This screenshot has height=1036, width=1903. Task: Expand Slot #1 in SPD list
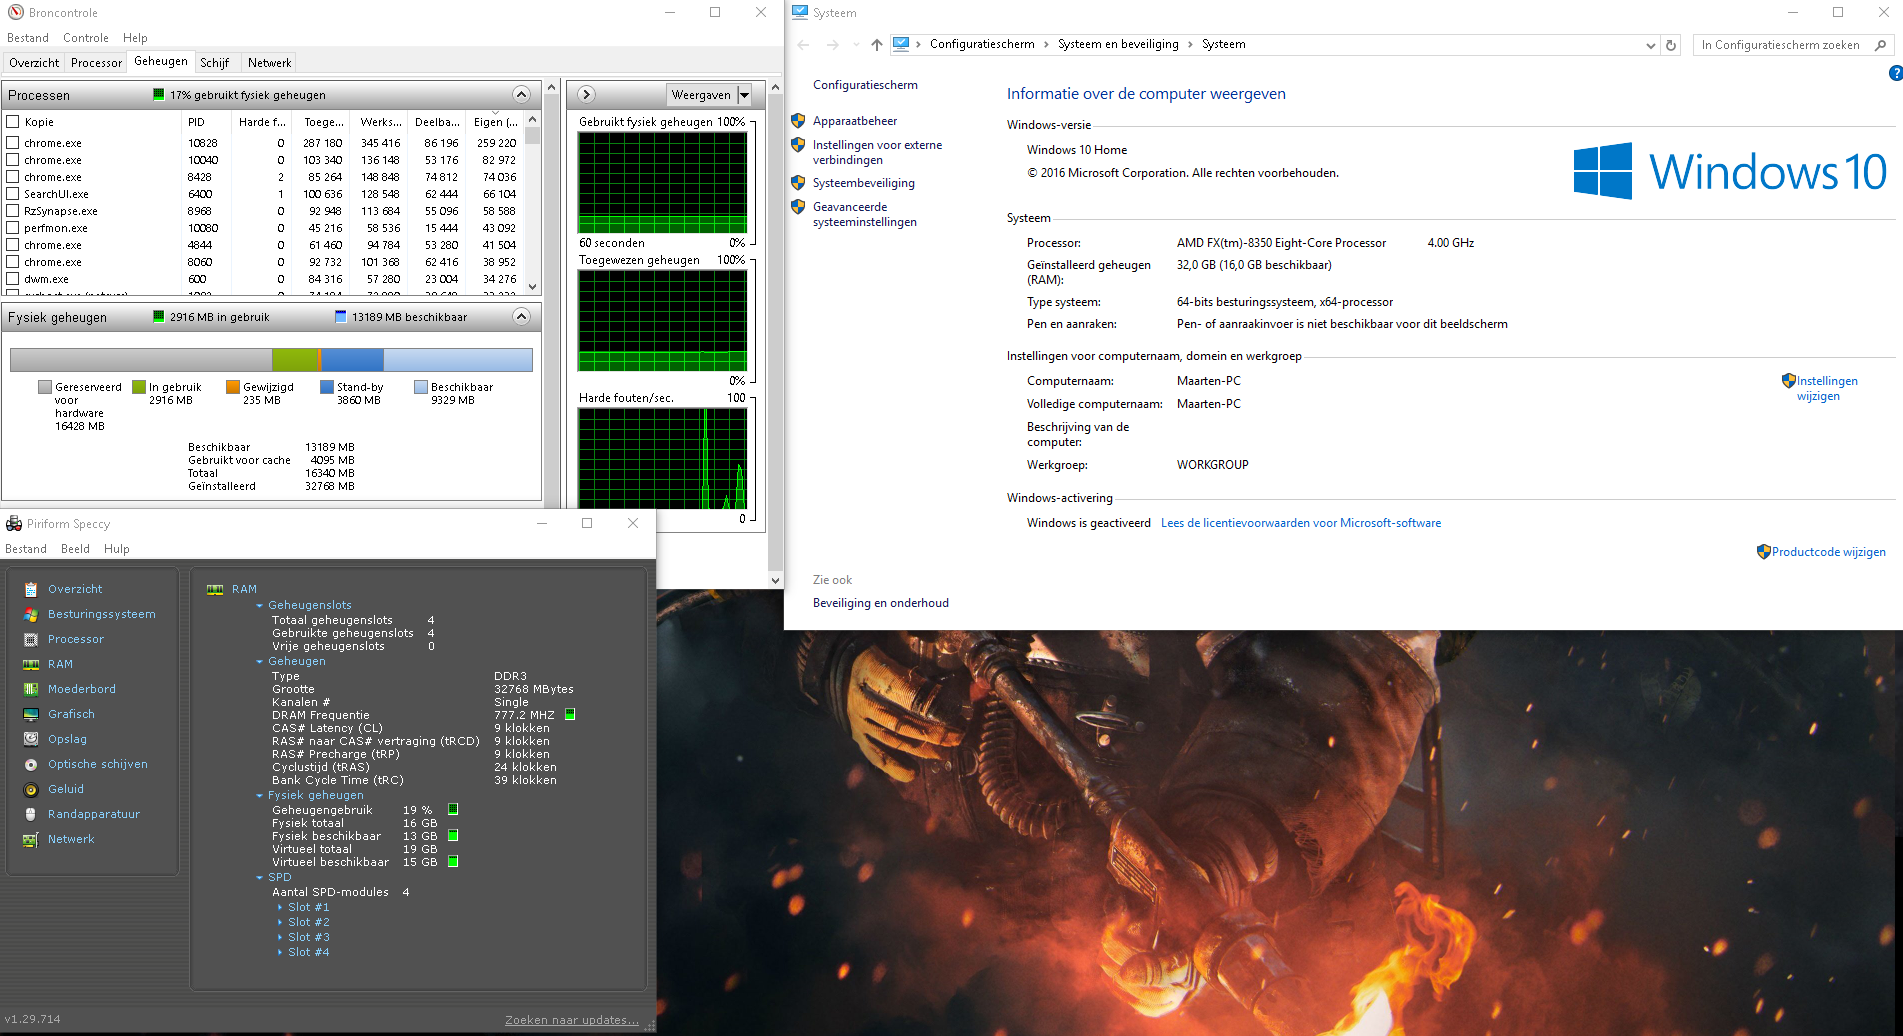(280, 907)
